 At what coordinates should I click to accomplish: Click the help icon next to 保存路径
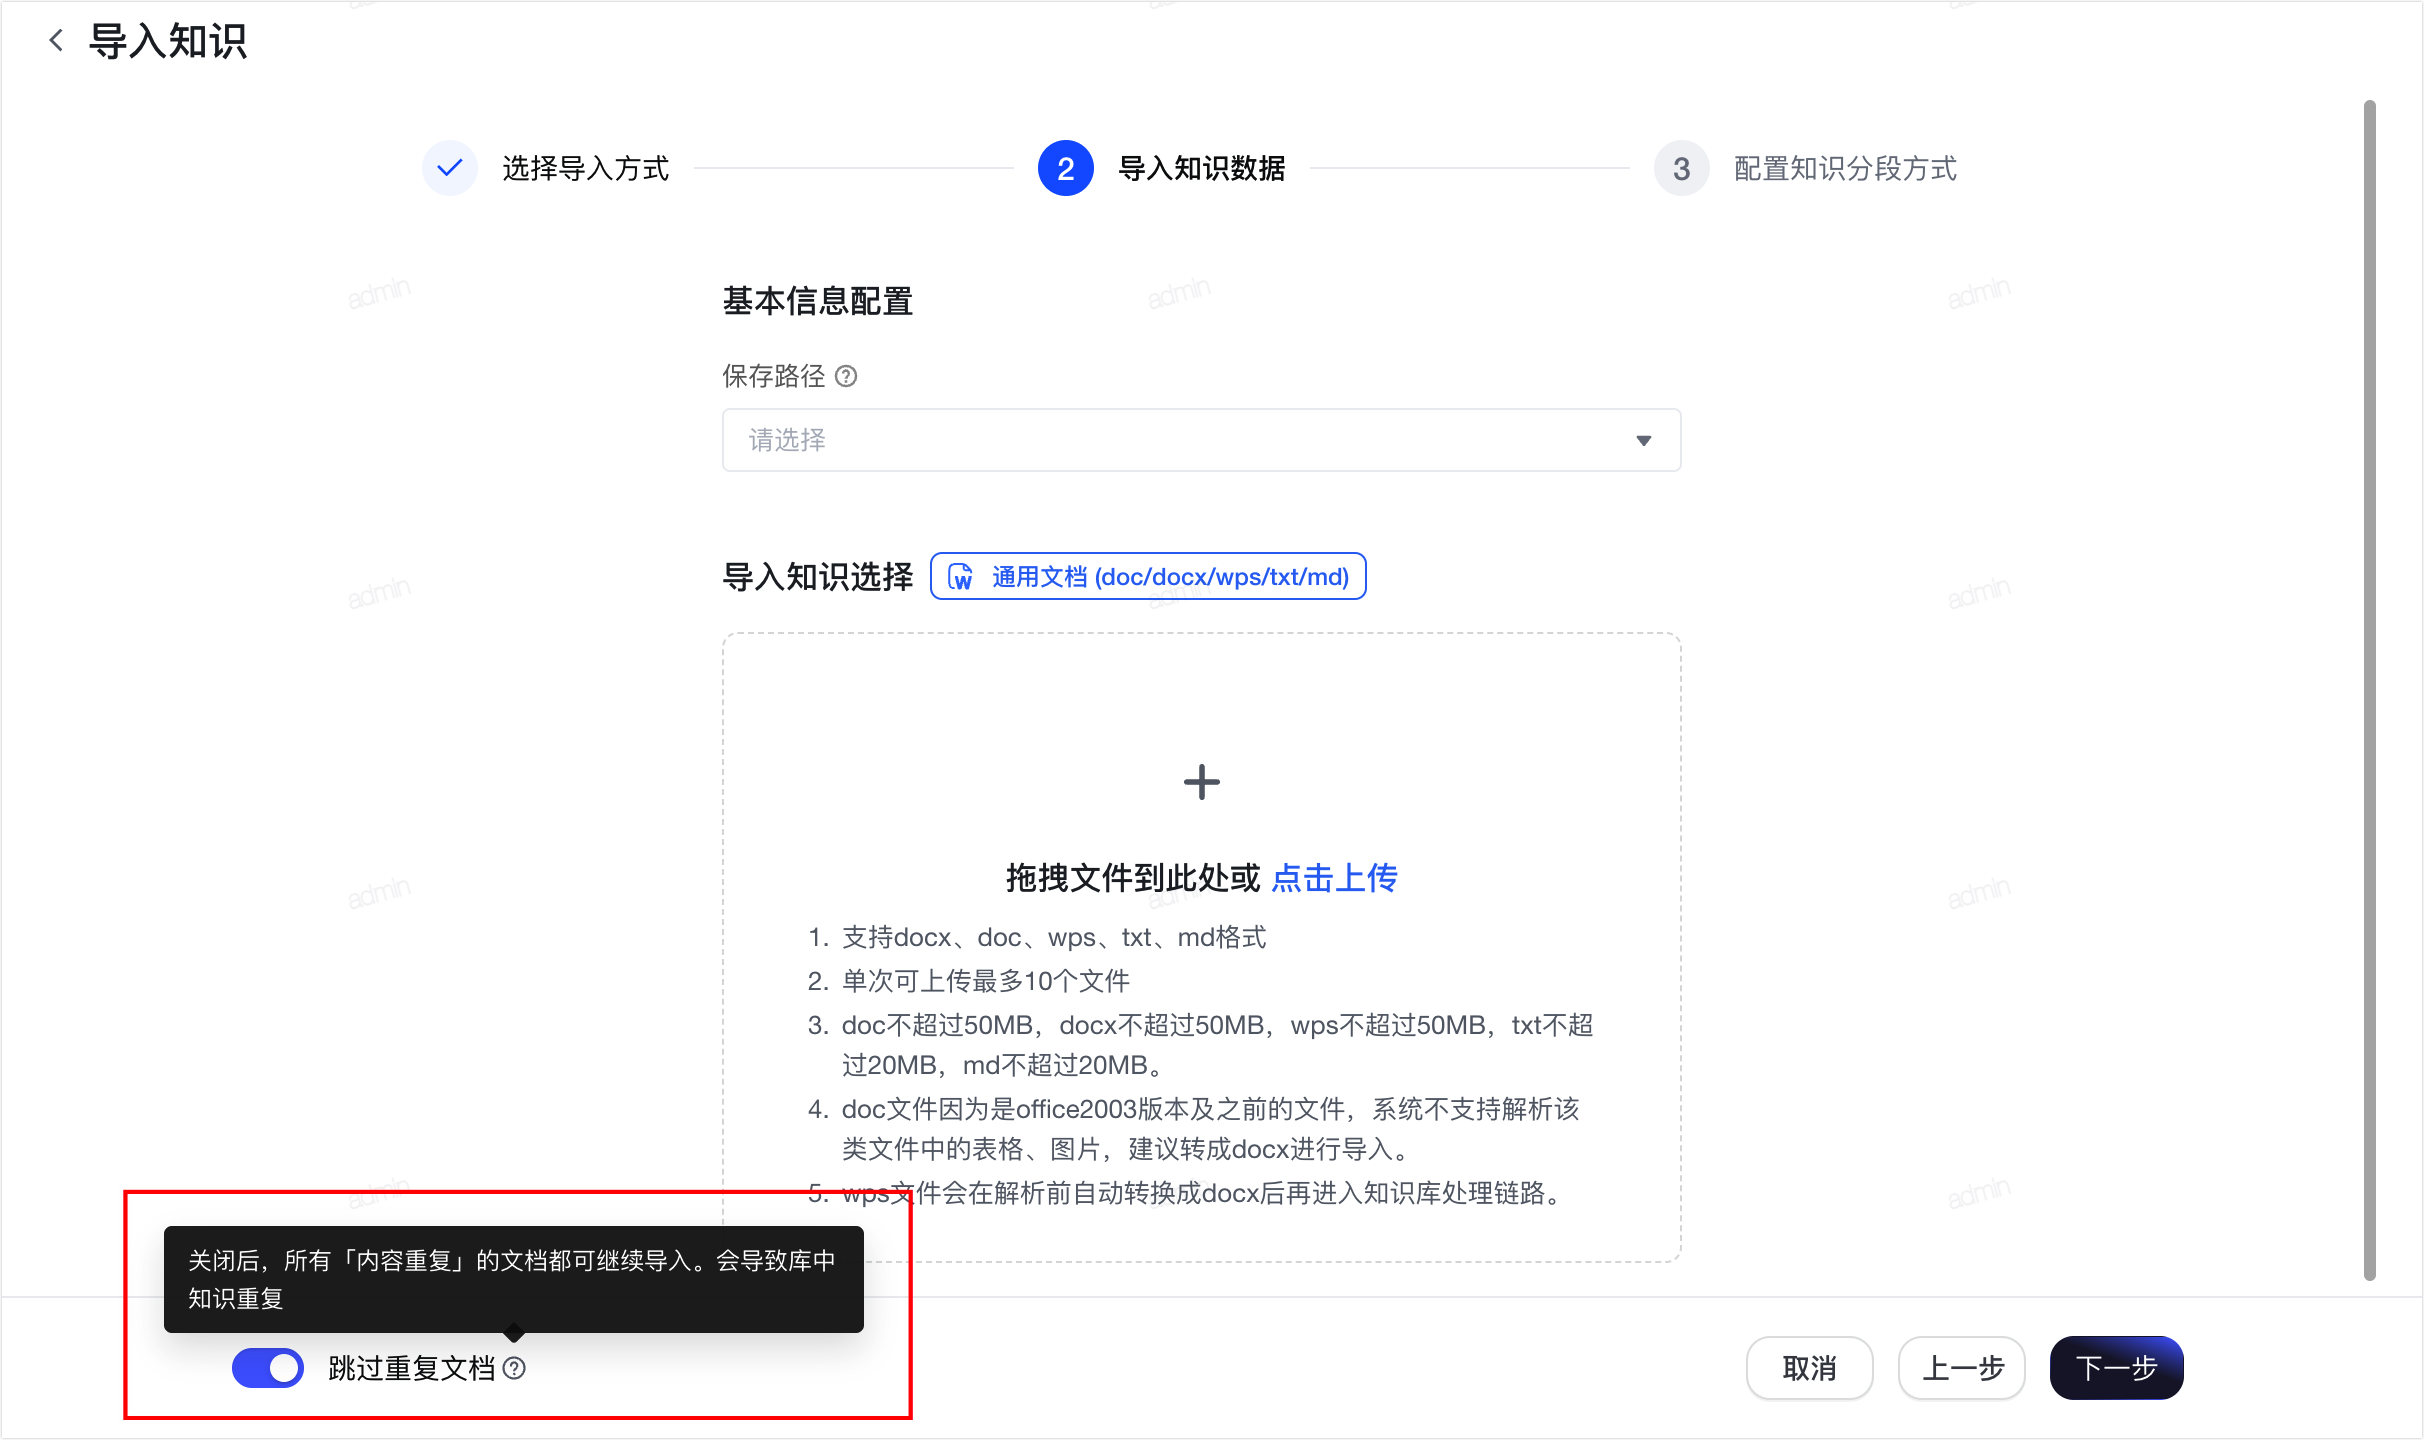click(x=846, y=376)
